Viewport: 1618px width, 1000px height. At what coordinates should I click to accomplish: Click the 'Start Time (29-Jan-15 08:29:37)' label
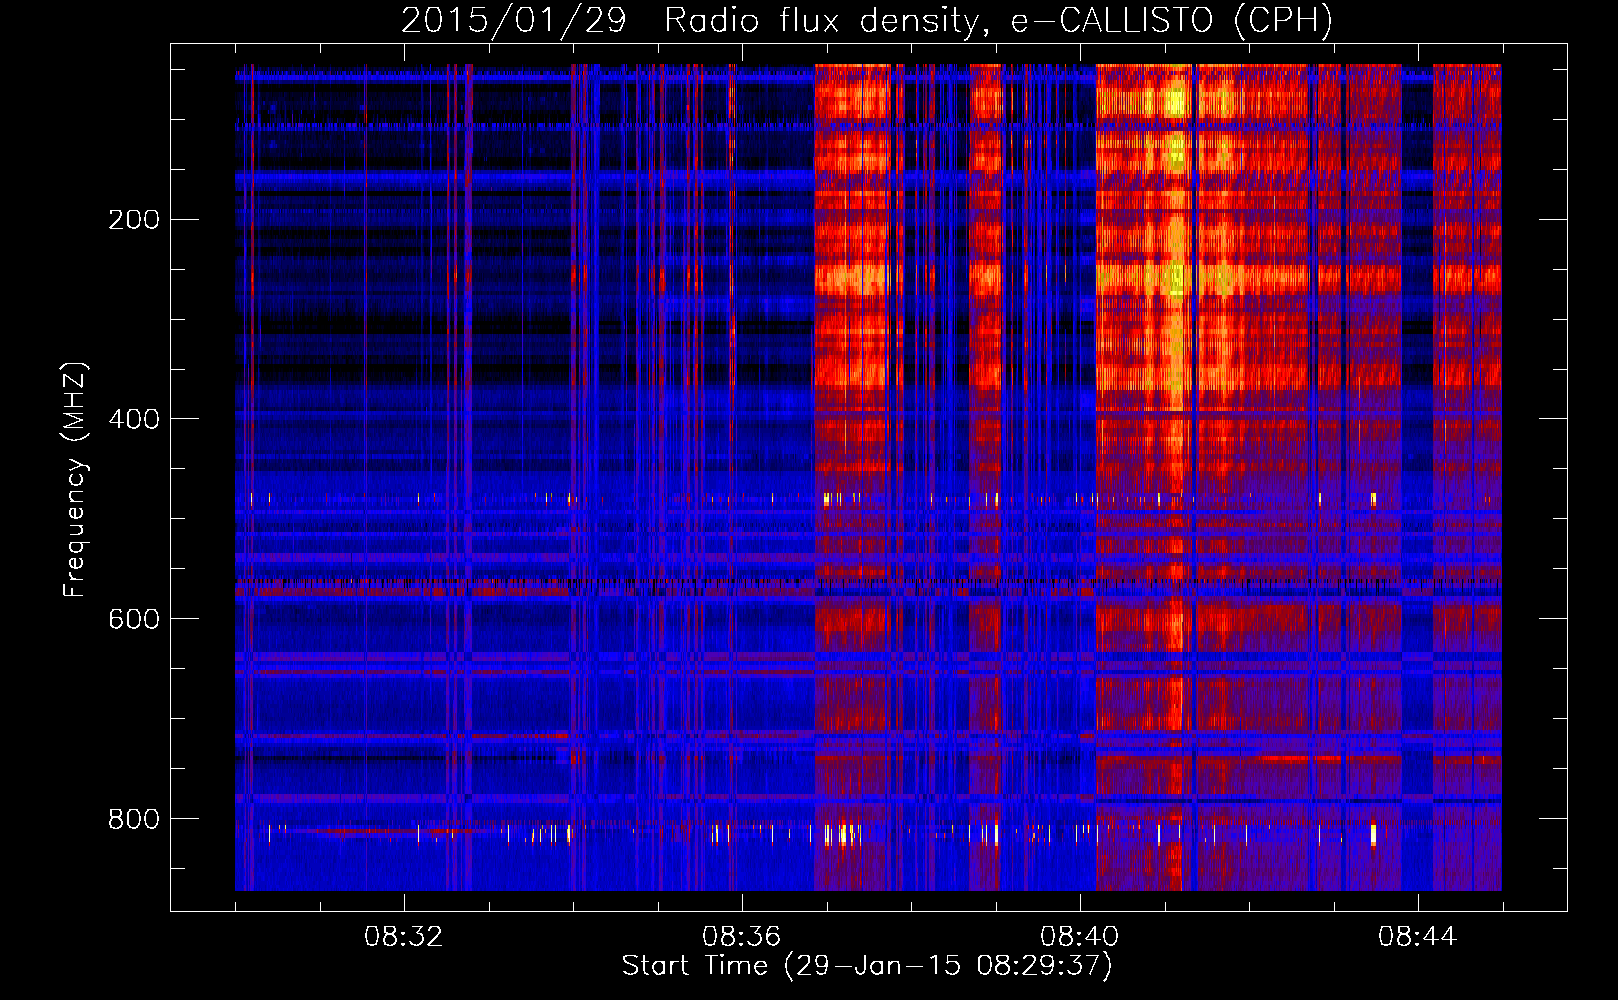click(x=867, y=966)
